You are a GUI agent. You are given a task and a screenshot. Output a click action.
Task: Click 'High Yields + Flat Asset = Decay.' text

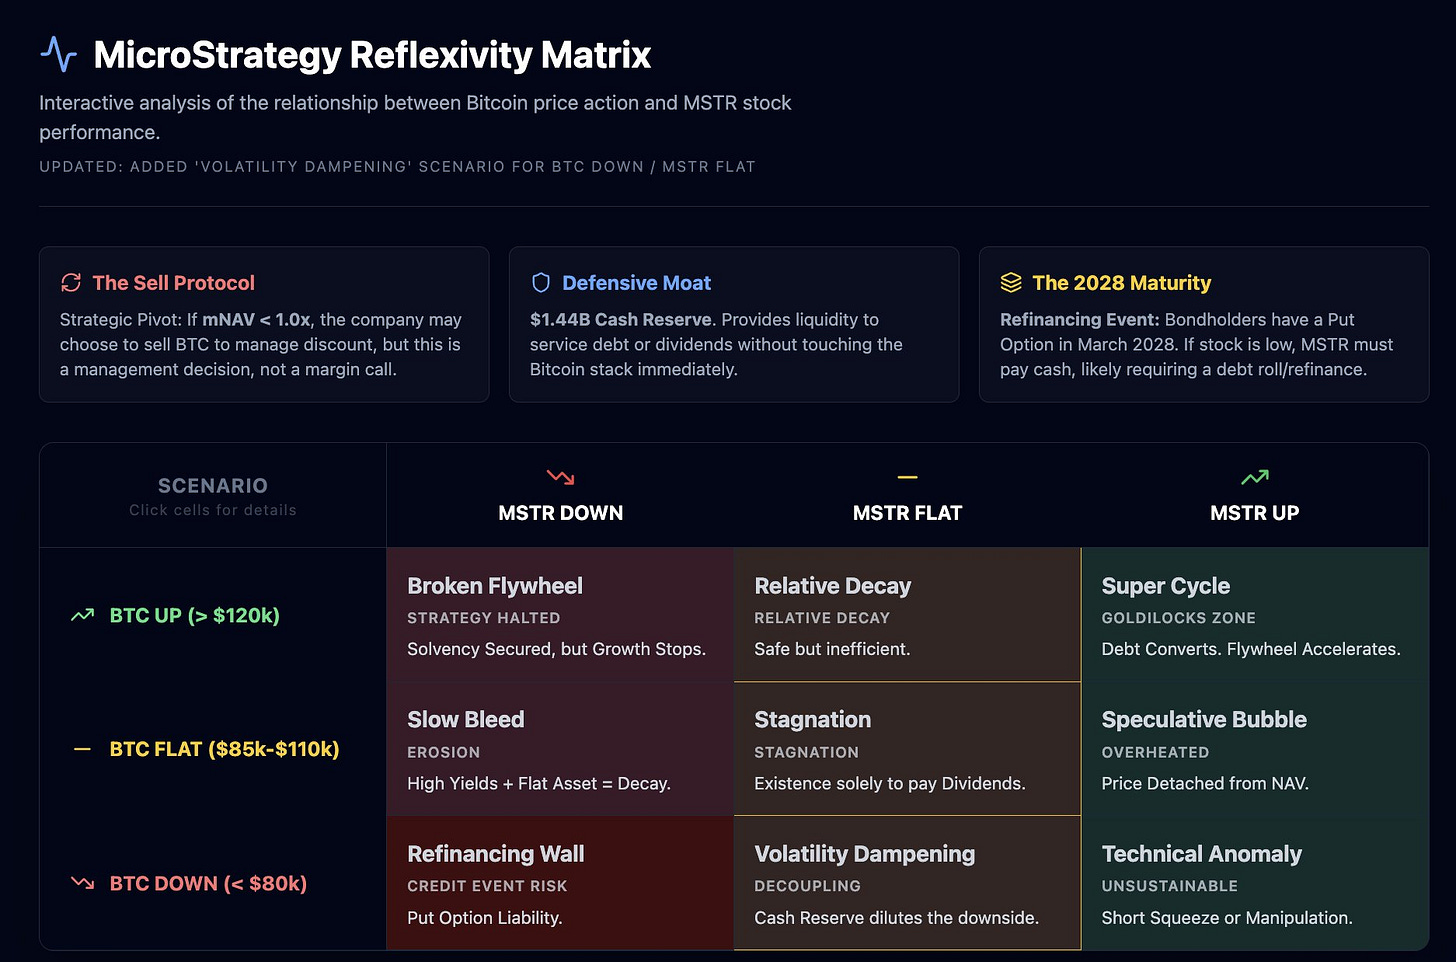[539, 784]
